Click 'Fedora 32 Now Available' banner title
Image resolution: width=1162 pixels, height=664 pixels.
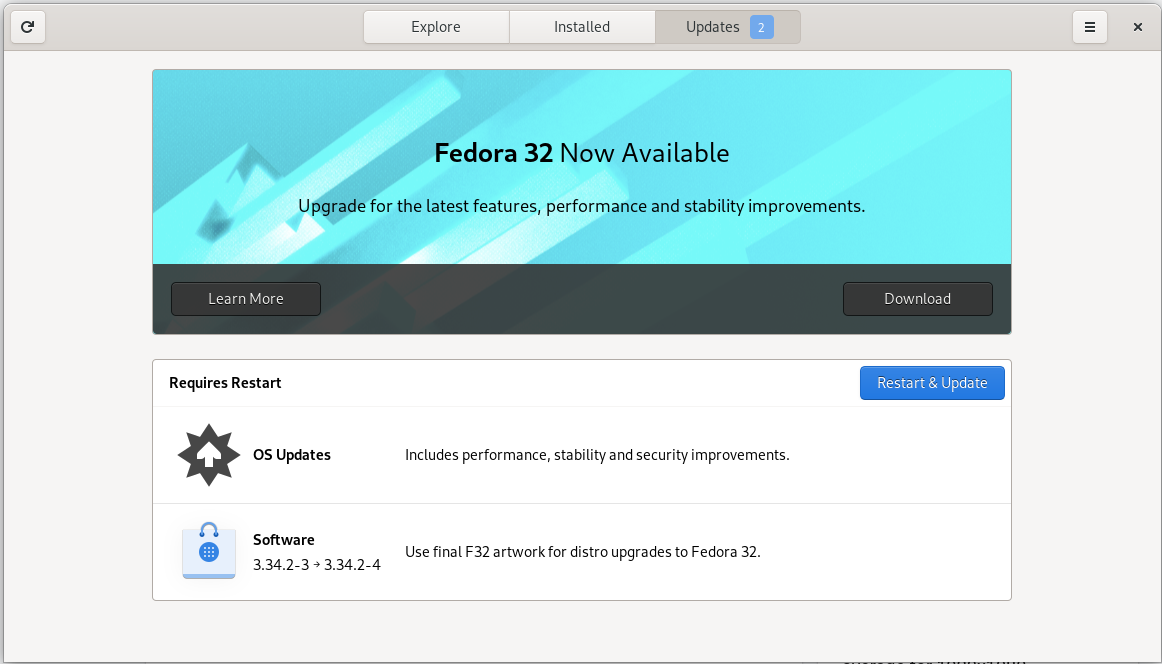582,153
